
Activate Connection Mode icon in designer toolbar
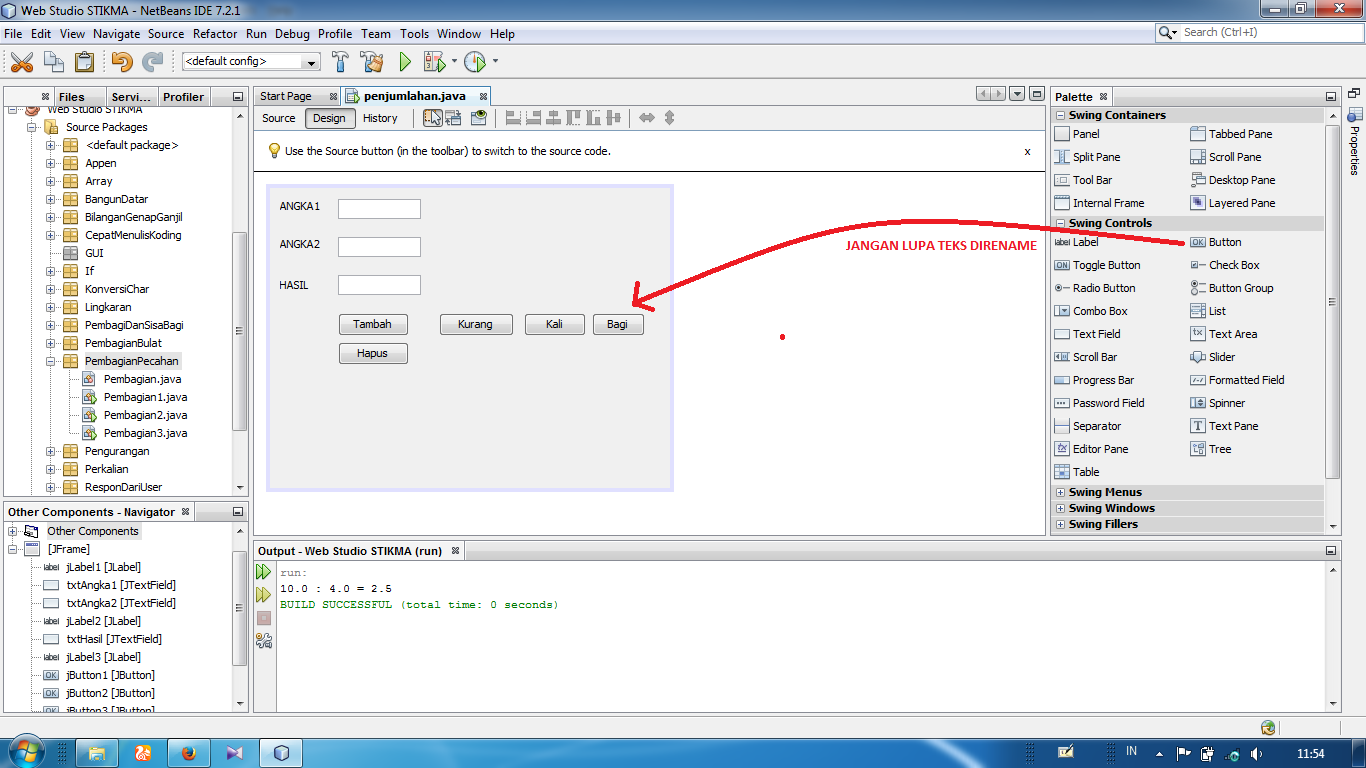(x=454, y=118)
